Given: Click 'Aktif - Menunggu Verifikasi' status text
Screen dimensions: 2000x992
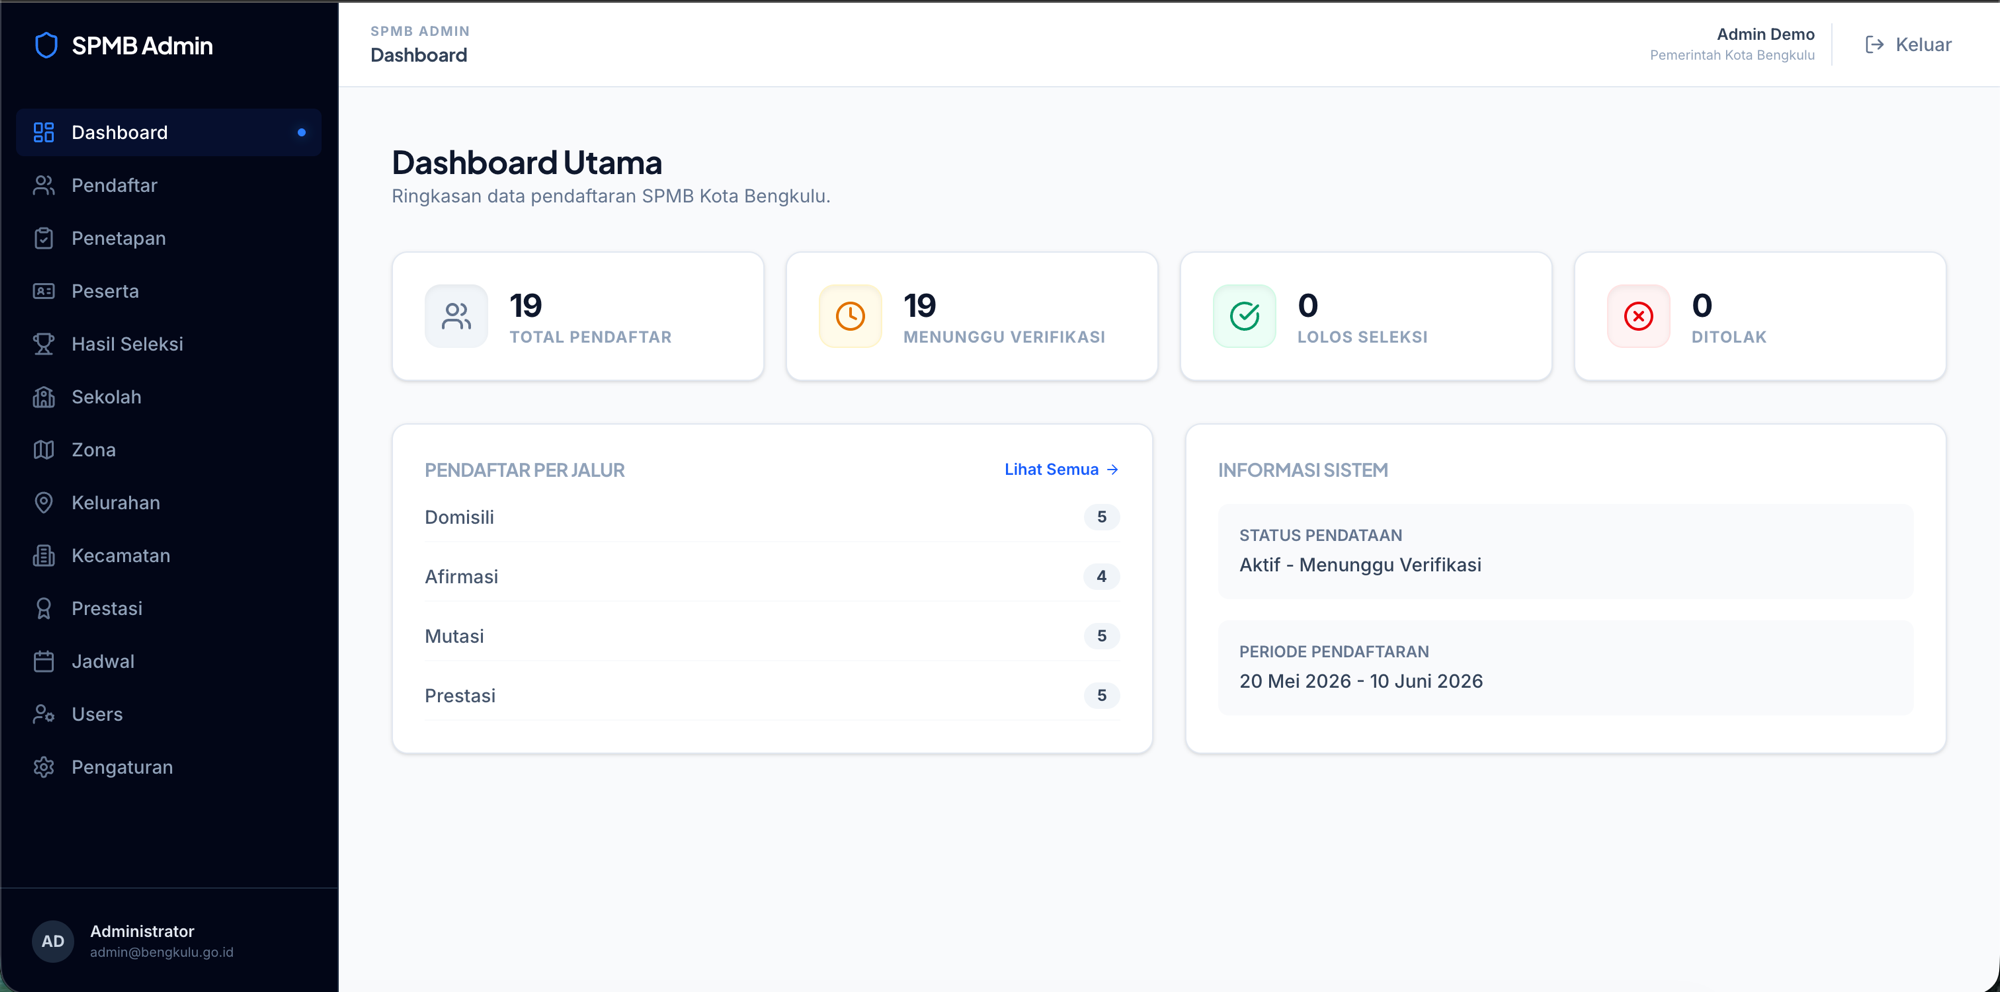Looking at the screenshot, I should (1360, 565).
